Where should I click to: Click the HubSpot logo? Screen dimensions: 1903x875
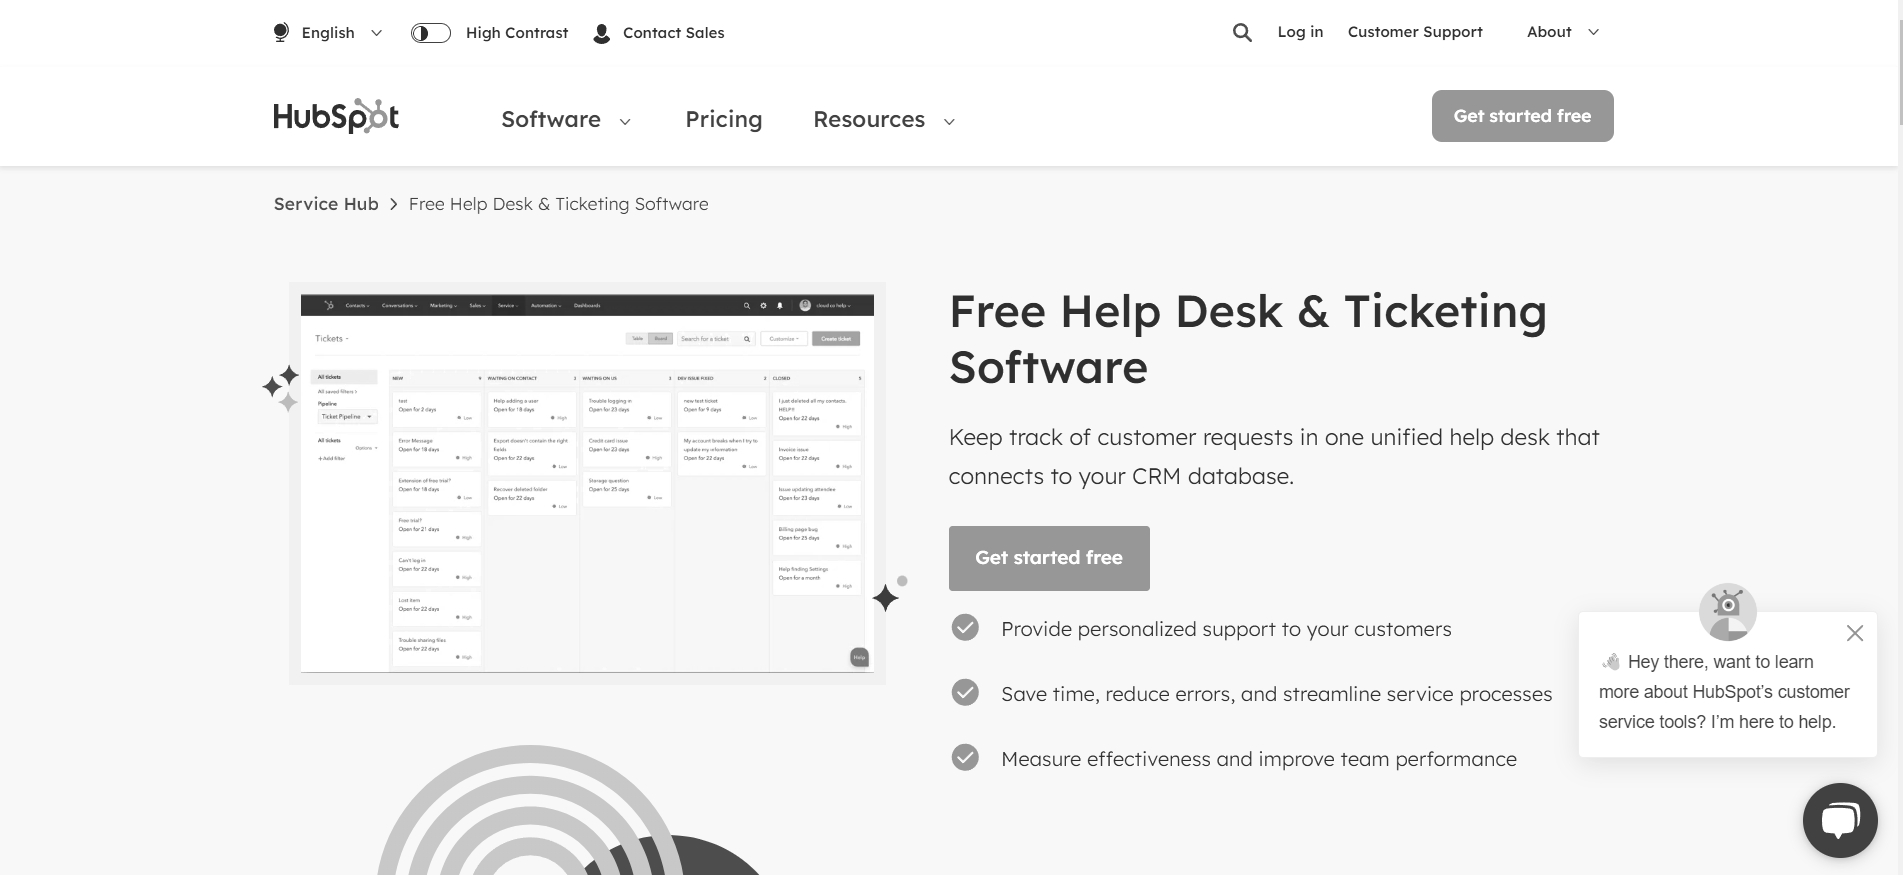click(336, 116)
